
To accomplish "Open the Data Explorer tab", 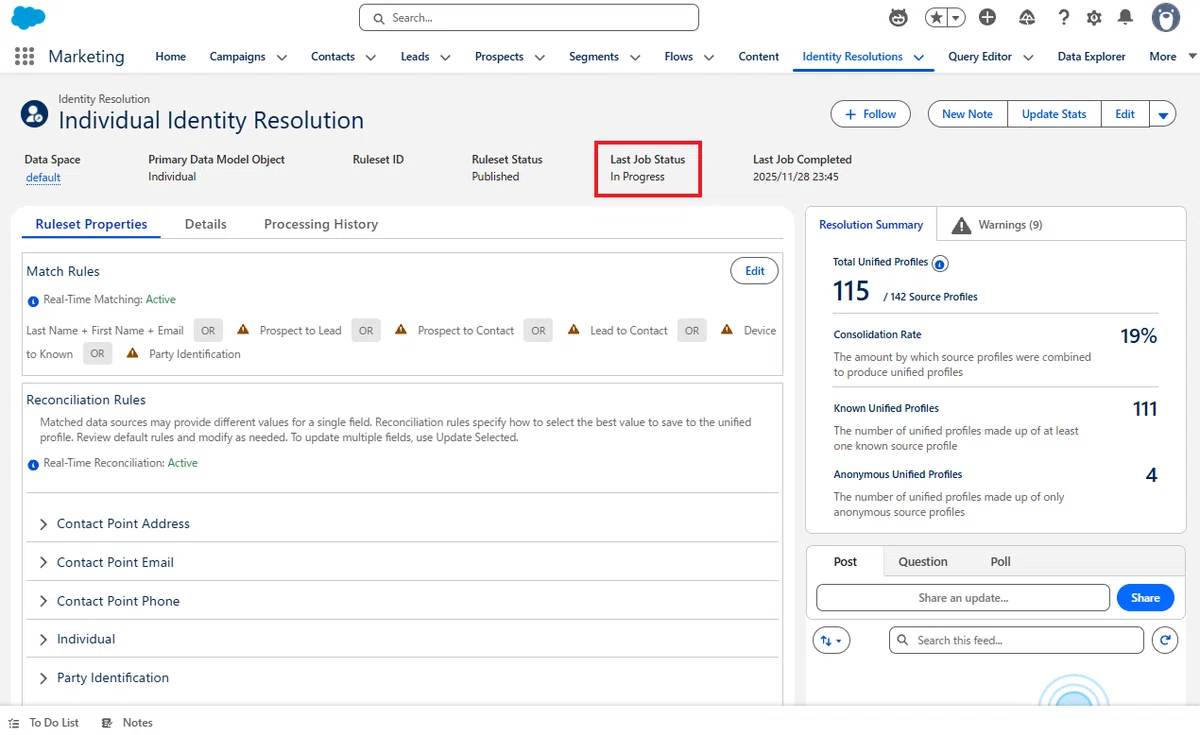I will [x=1092, y=57].
